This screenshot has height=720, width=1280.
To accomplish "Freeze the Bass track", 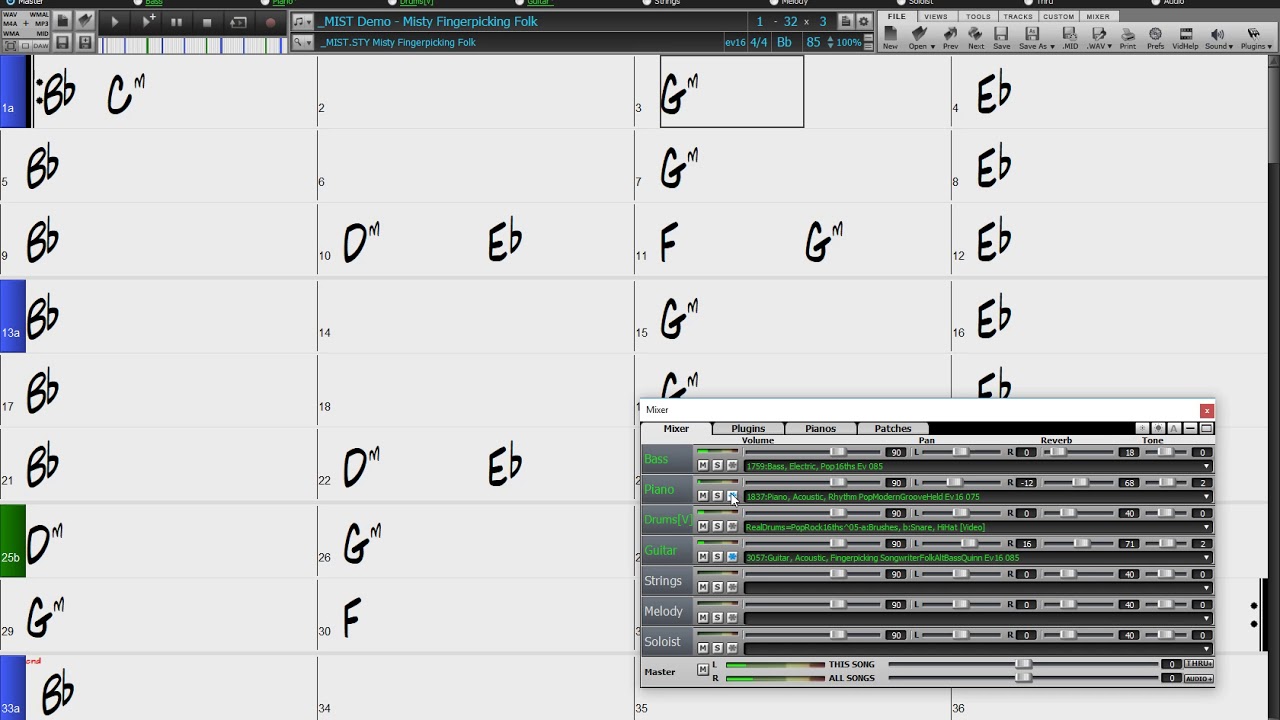I will click(x=732, y=466).
